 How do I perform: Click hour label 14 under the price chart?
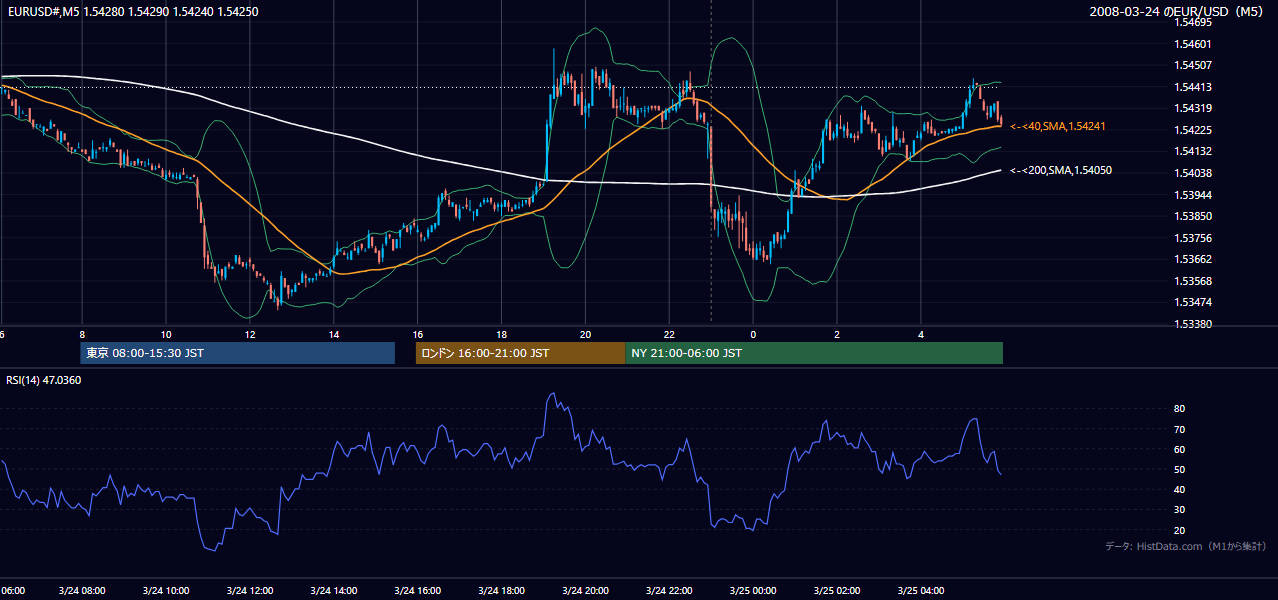(x=334, y=335)
